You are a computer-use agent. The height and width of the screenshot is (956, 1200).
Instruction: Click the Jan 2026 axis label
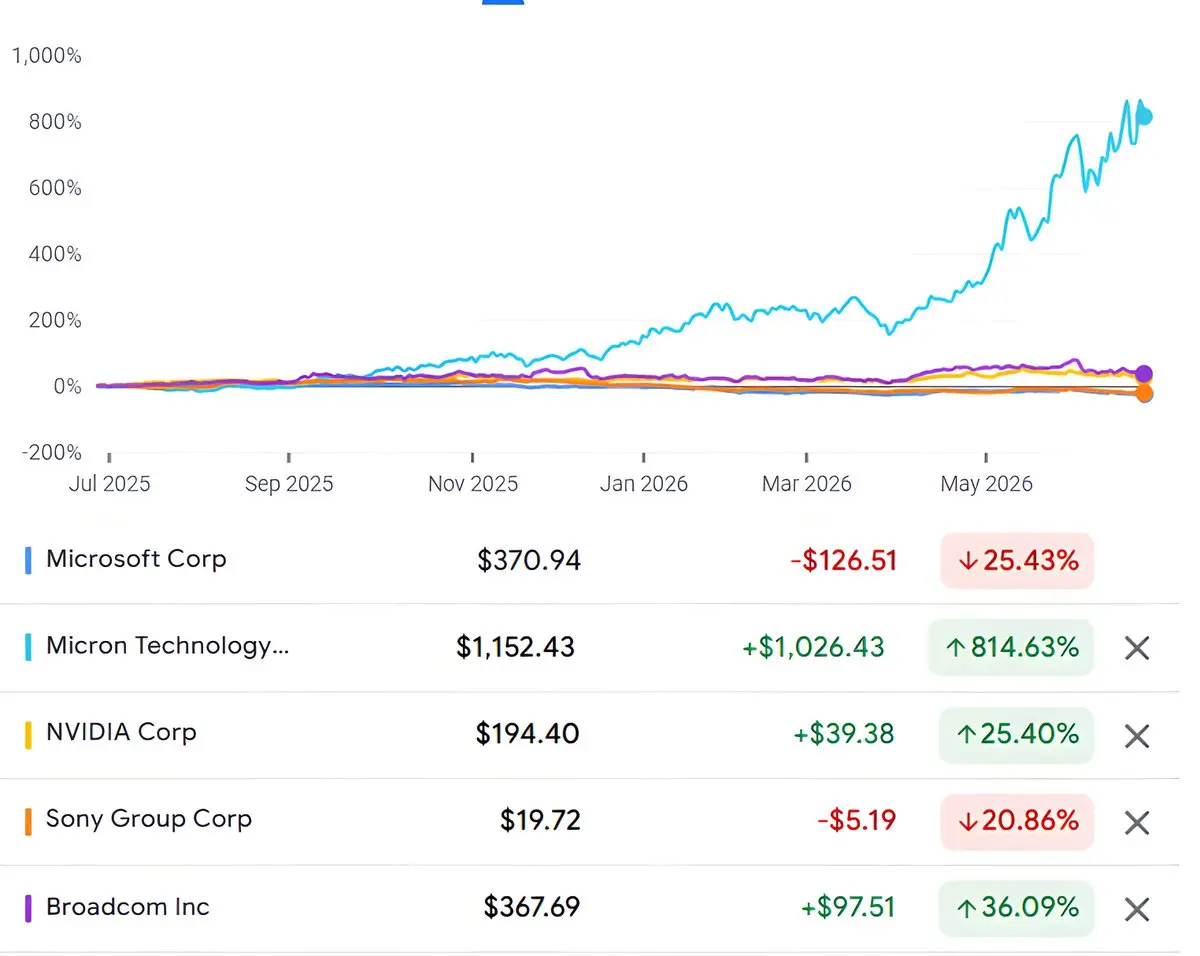[644, 485]
